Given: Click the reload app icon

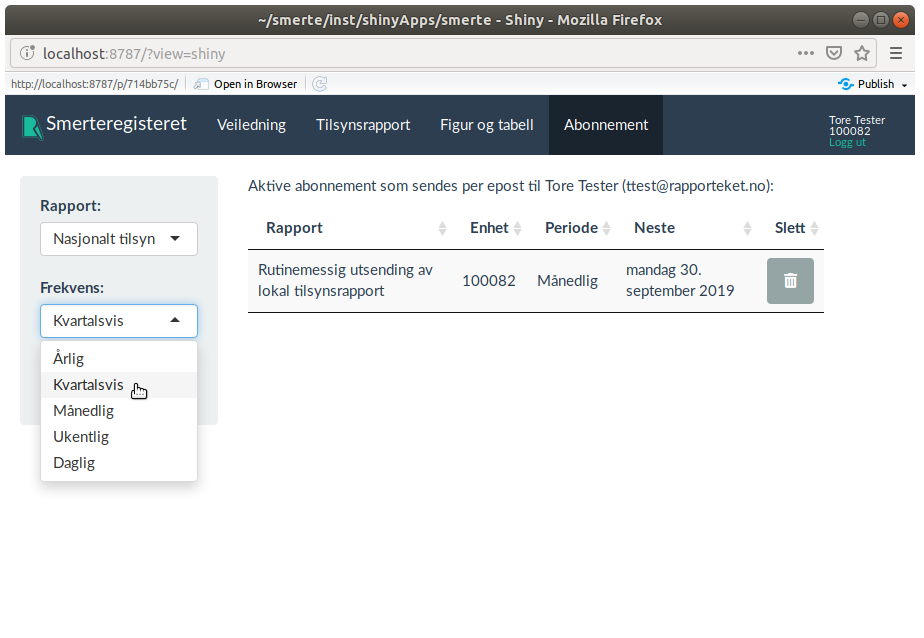Looking at the screenshot, I should pos(319,84).
